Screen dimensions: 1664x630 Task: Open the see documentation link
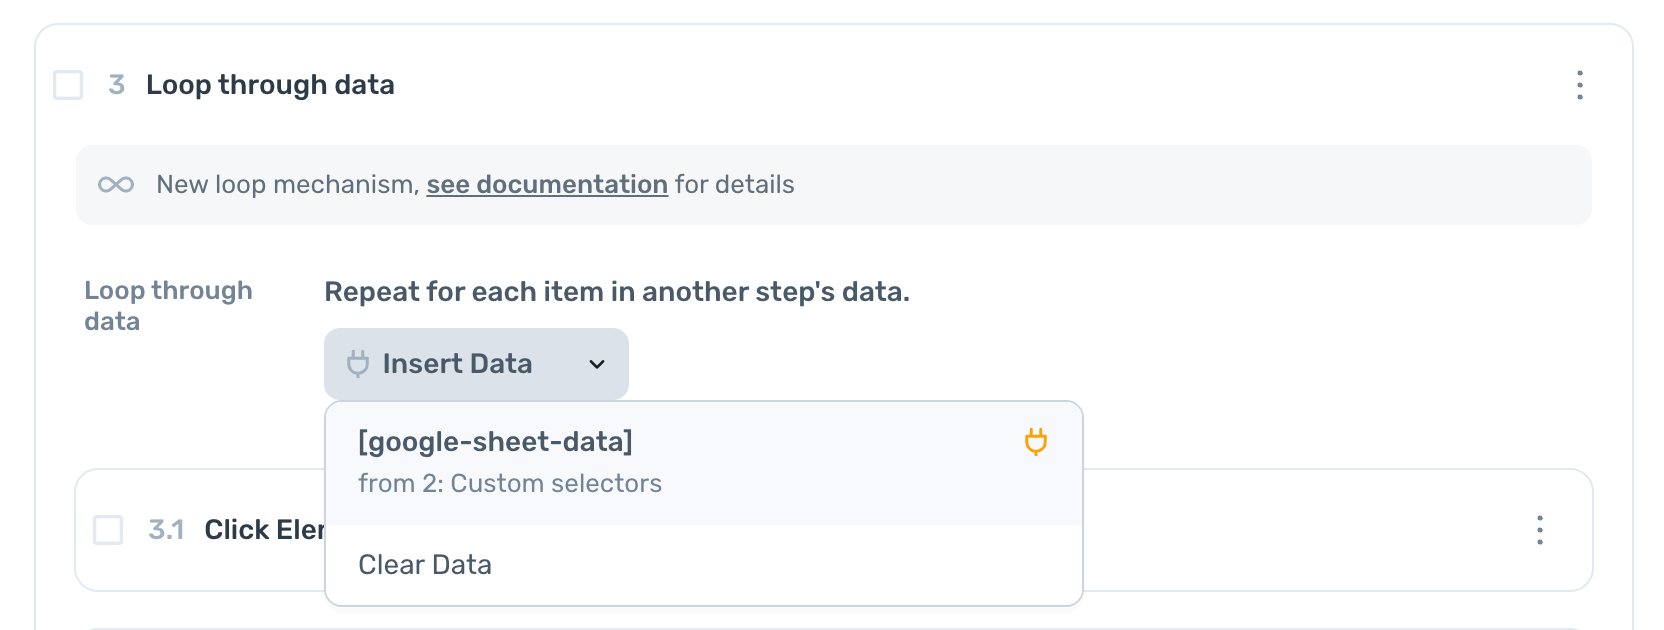pos(547,185)
